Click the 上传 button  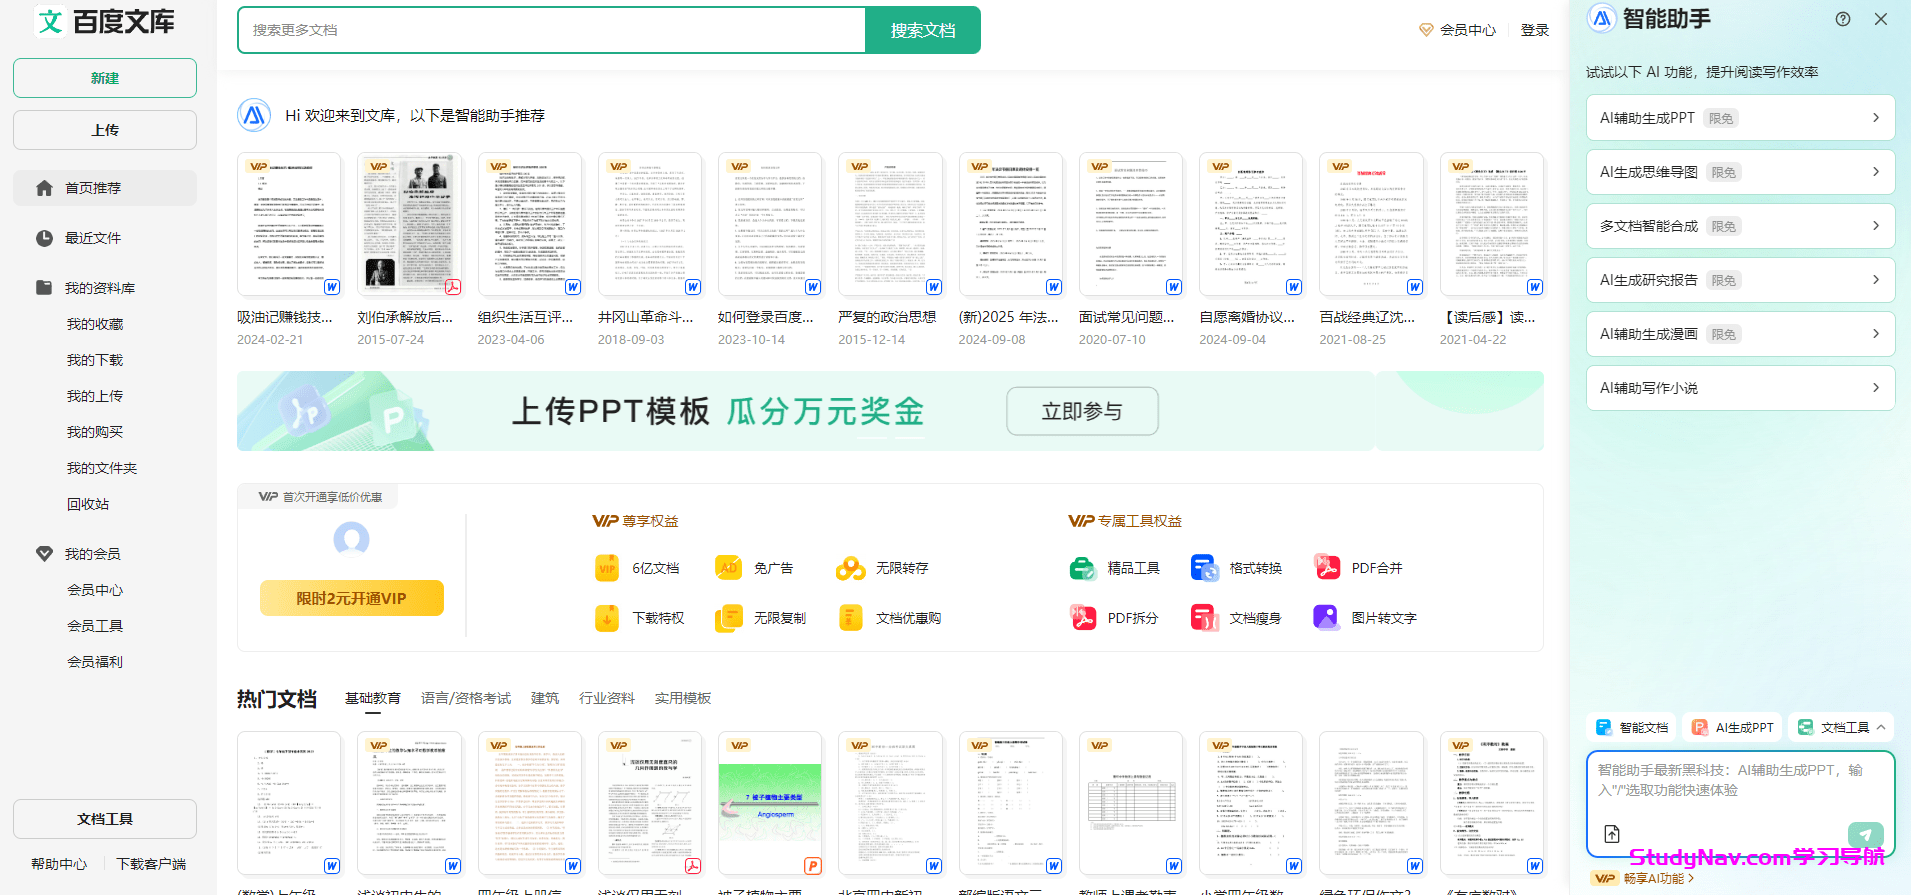(105, 130)
